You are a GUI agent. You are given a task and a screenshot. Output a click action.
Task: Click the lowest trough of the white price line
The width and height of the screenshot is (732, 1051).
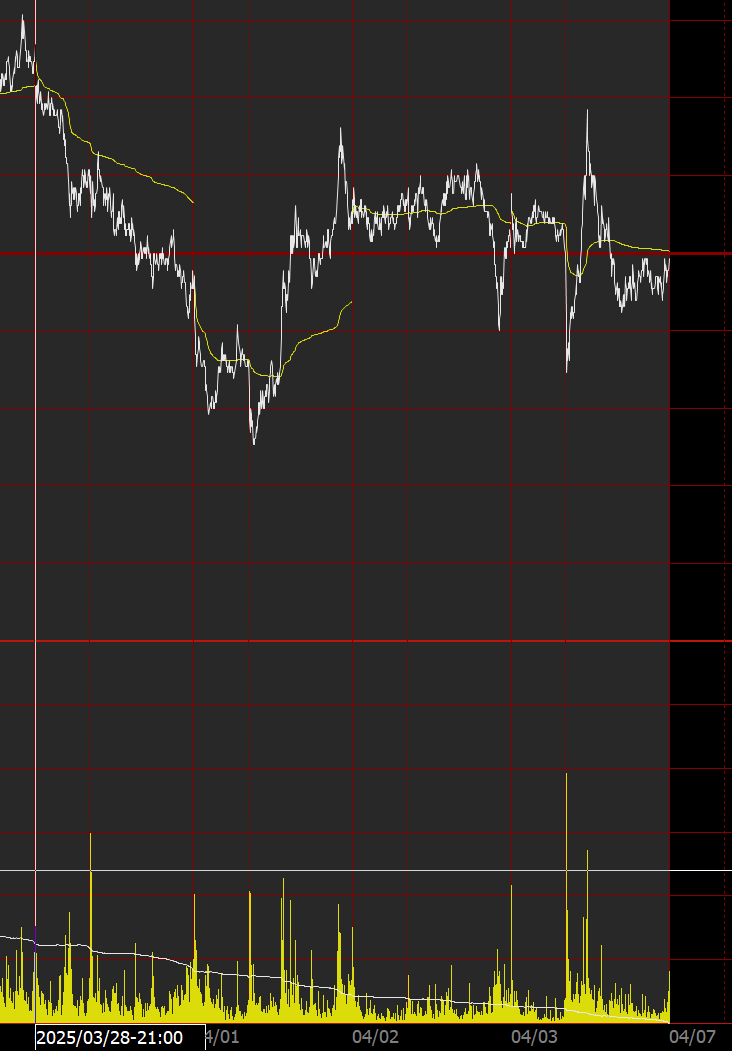[253, 441]
